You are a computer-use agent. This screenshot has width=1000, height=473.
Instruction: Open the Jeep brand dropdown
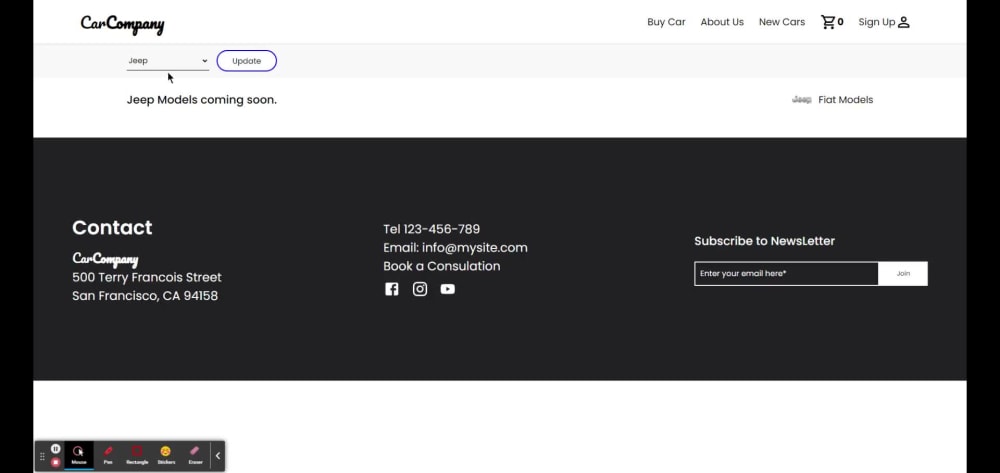tap(168, 61)
